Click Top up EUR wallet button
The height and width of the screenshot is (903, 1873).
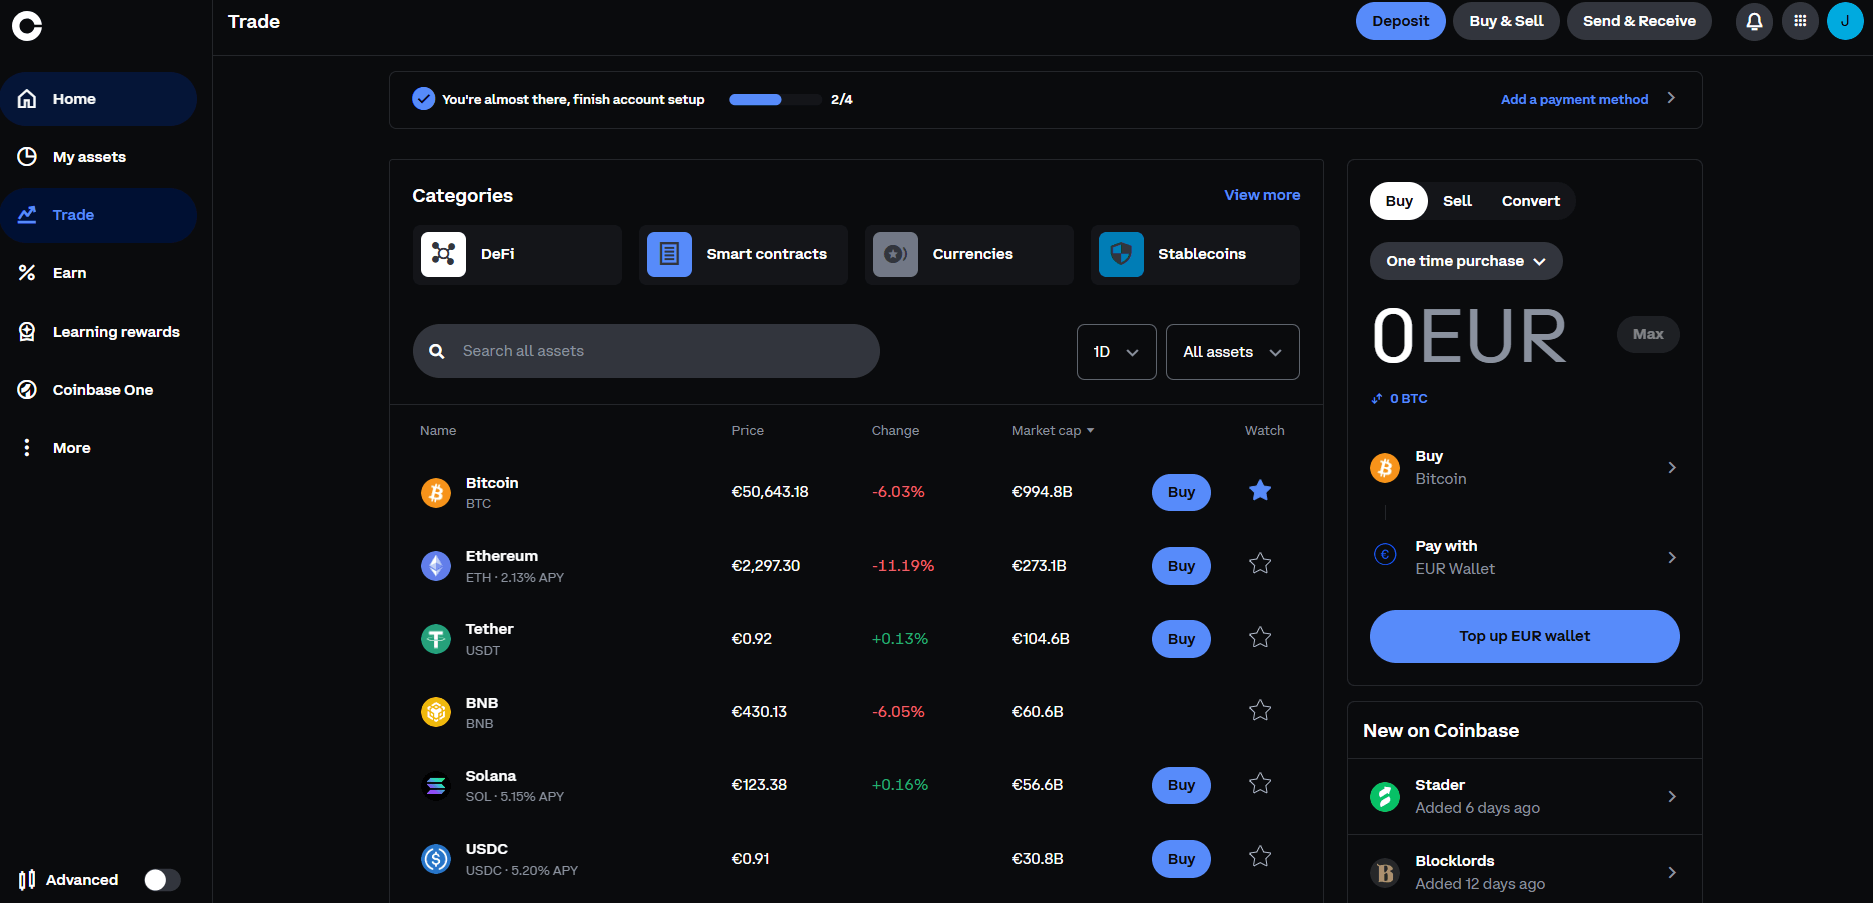(x=1524, y=636)
